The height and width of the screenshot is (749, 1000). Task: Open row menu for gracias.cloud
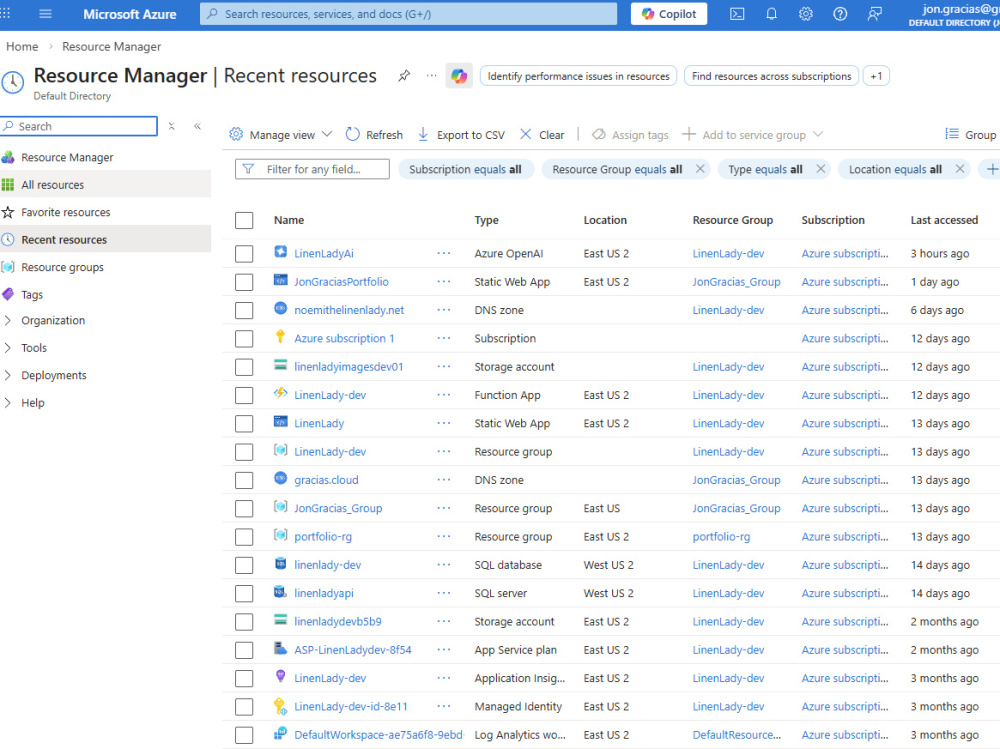[x=444, y=480]
